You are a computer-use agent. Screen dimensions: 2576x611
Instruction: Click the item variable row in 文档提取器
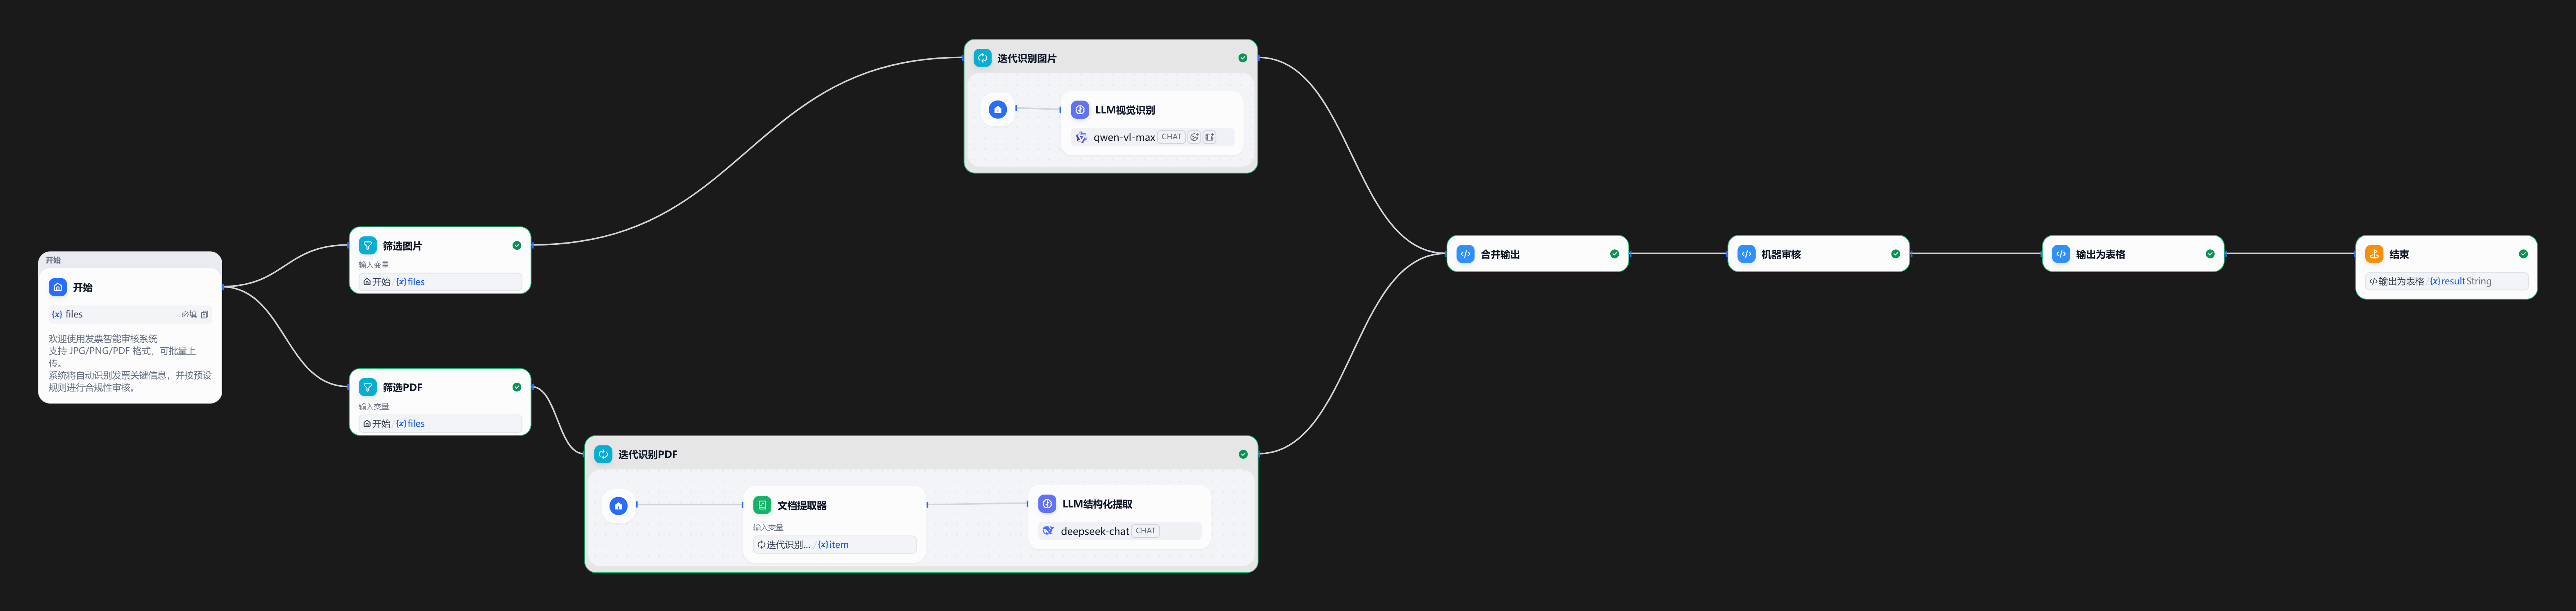point(834,545)
